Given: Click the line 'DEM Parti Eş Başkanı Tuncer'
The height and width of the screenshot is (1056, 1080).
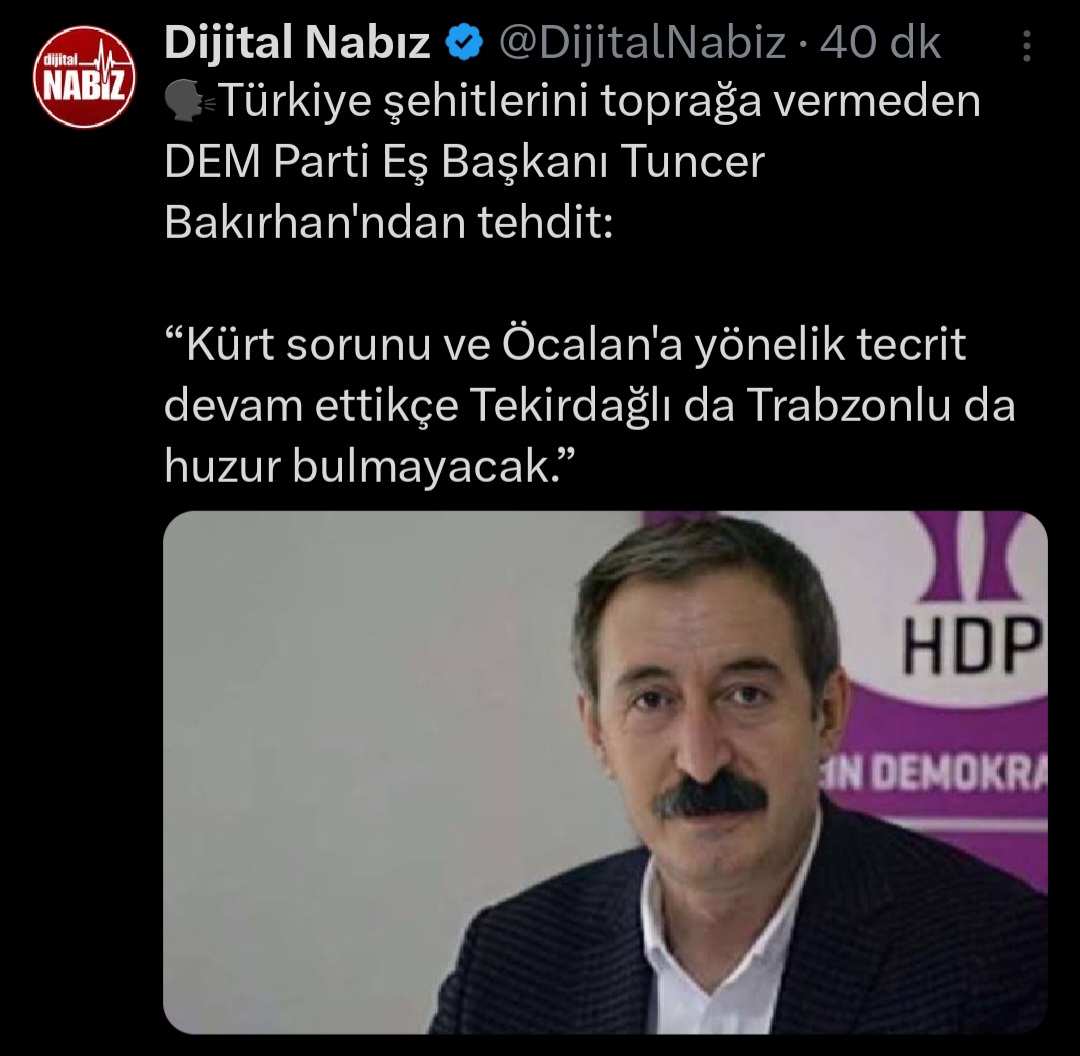Looking at the screenshot, I should (464, 163).
